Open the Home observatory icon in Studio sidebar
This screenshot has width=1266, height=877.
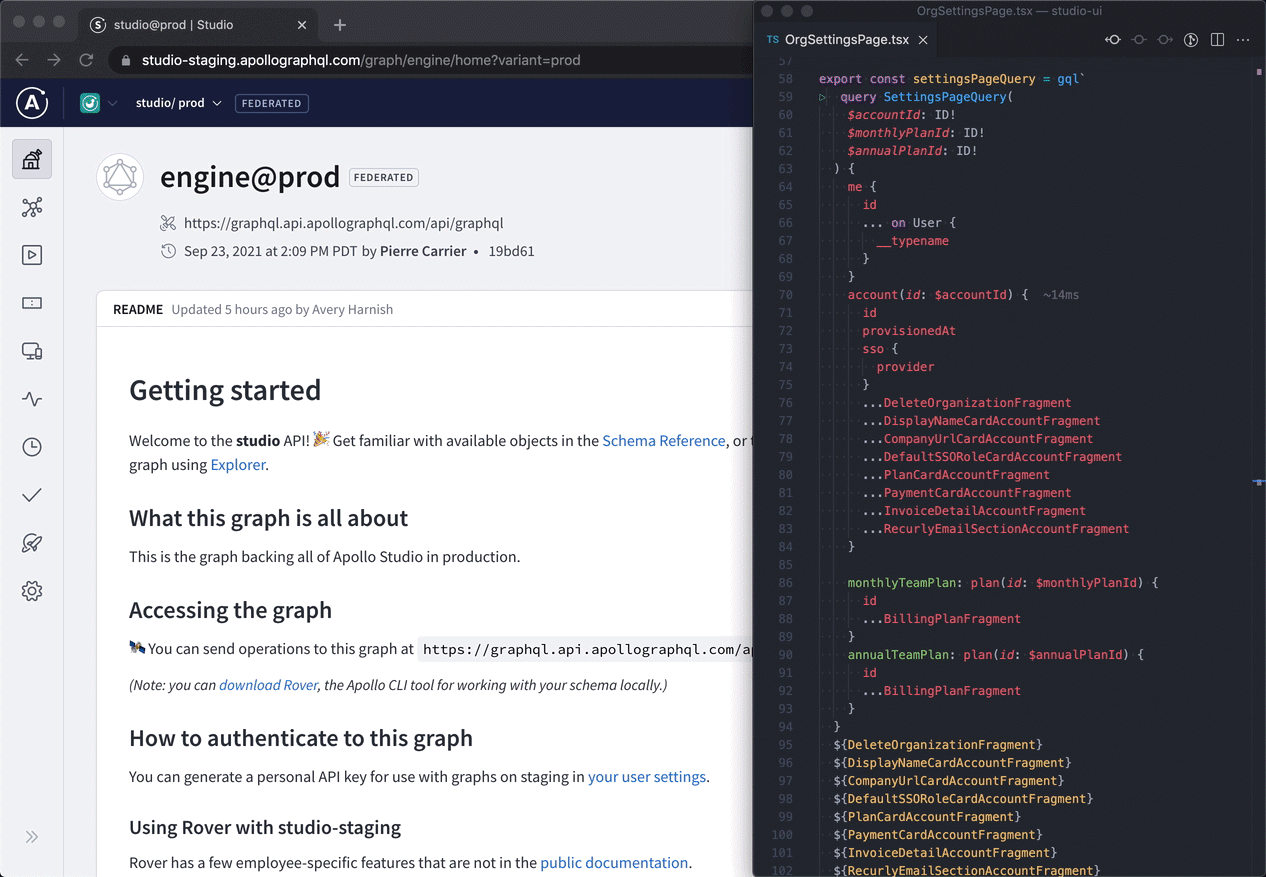tap(32, 159)
